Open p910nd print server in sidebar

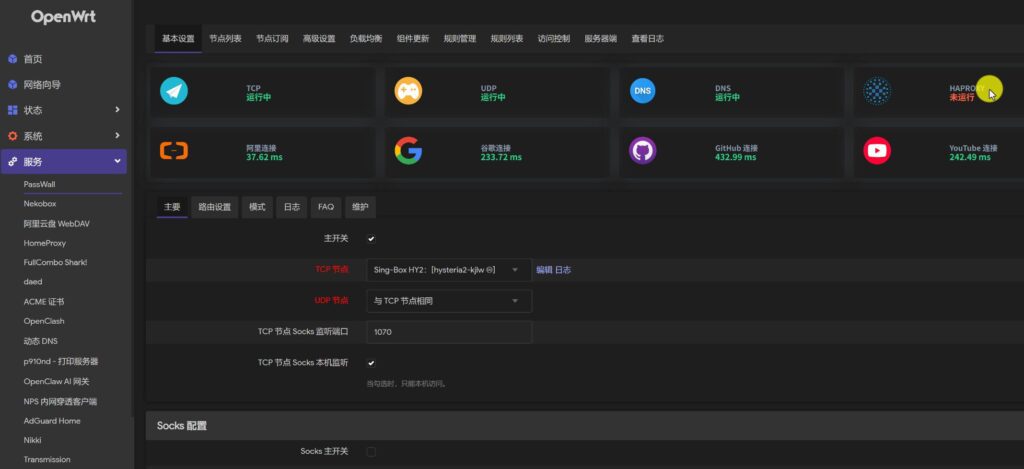click(61, 361)
